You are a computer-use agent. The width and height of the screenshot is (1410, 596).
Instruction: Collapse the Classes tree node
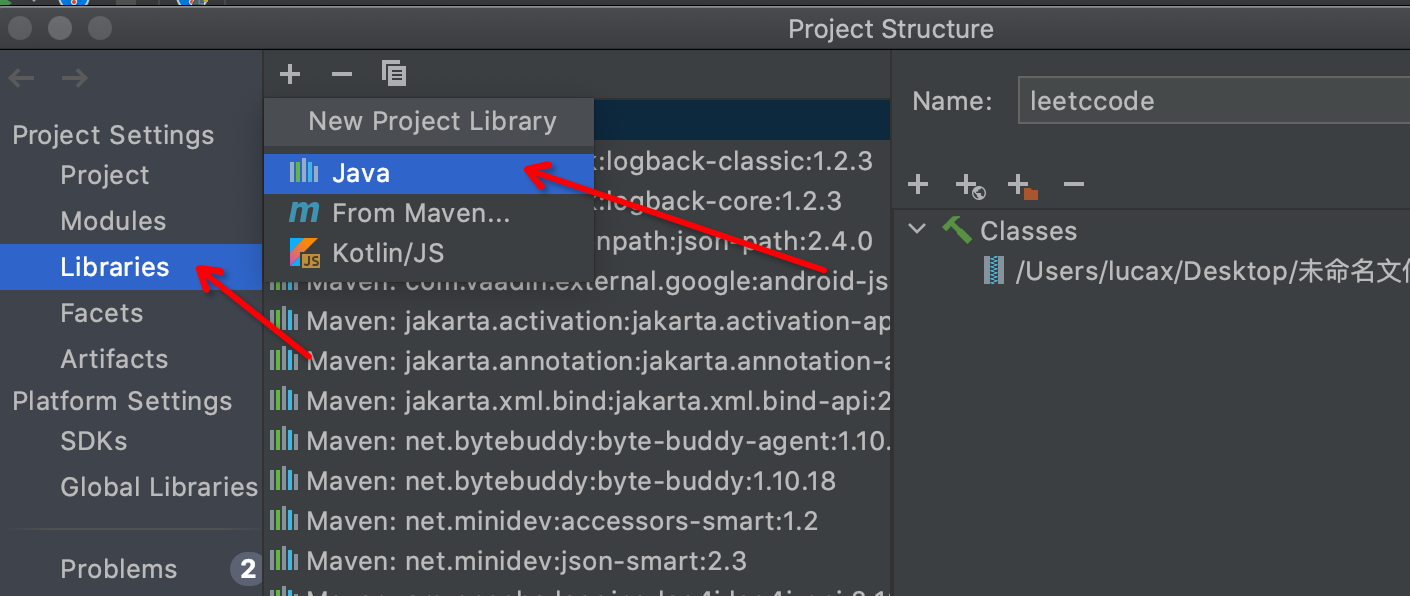pos(917,231)
